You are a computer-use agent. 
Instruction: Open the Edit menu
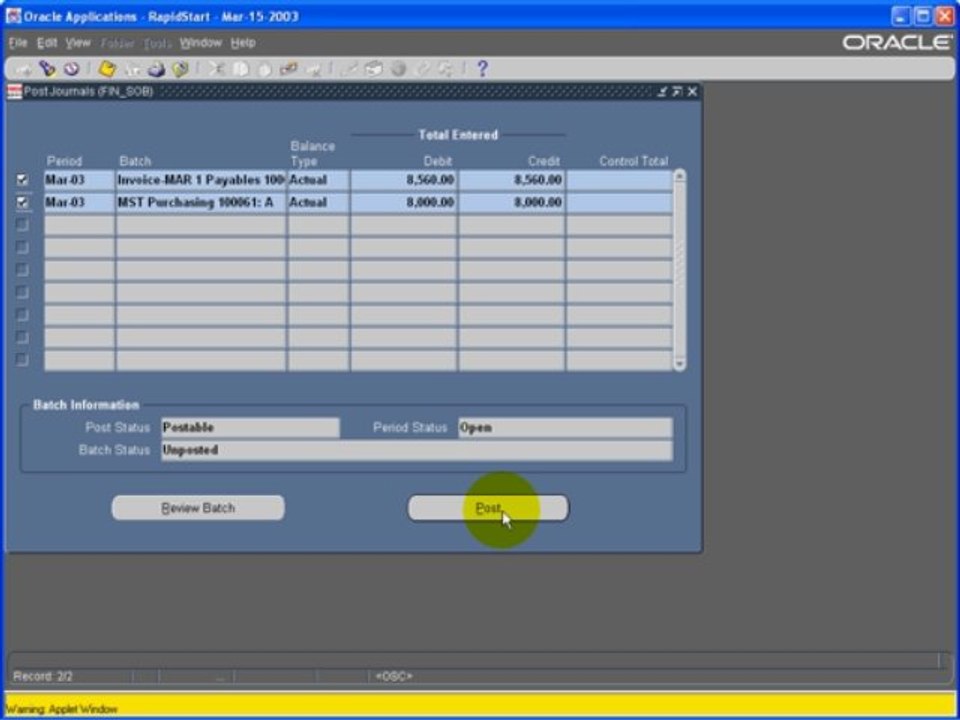click(x=47, y=43)
